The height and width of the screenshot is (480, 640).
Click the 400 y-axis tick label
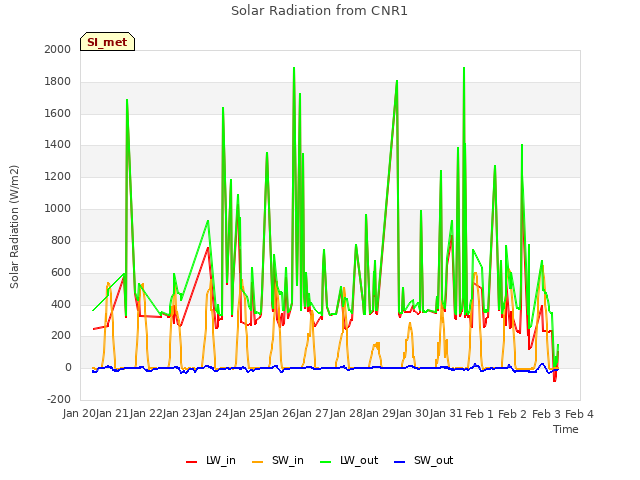click(61, 304)
